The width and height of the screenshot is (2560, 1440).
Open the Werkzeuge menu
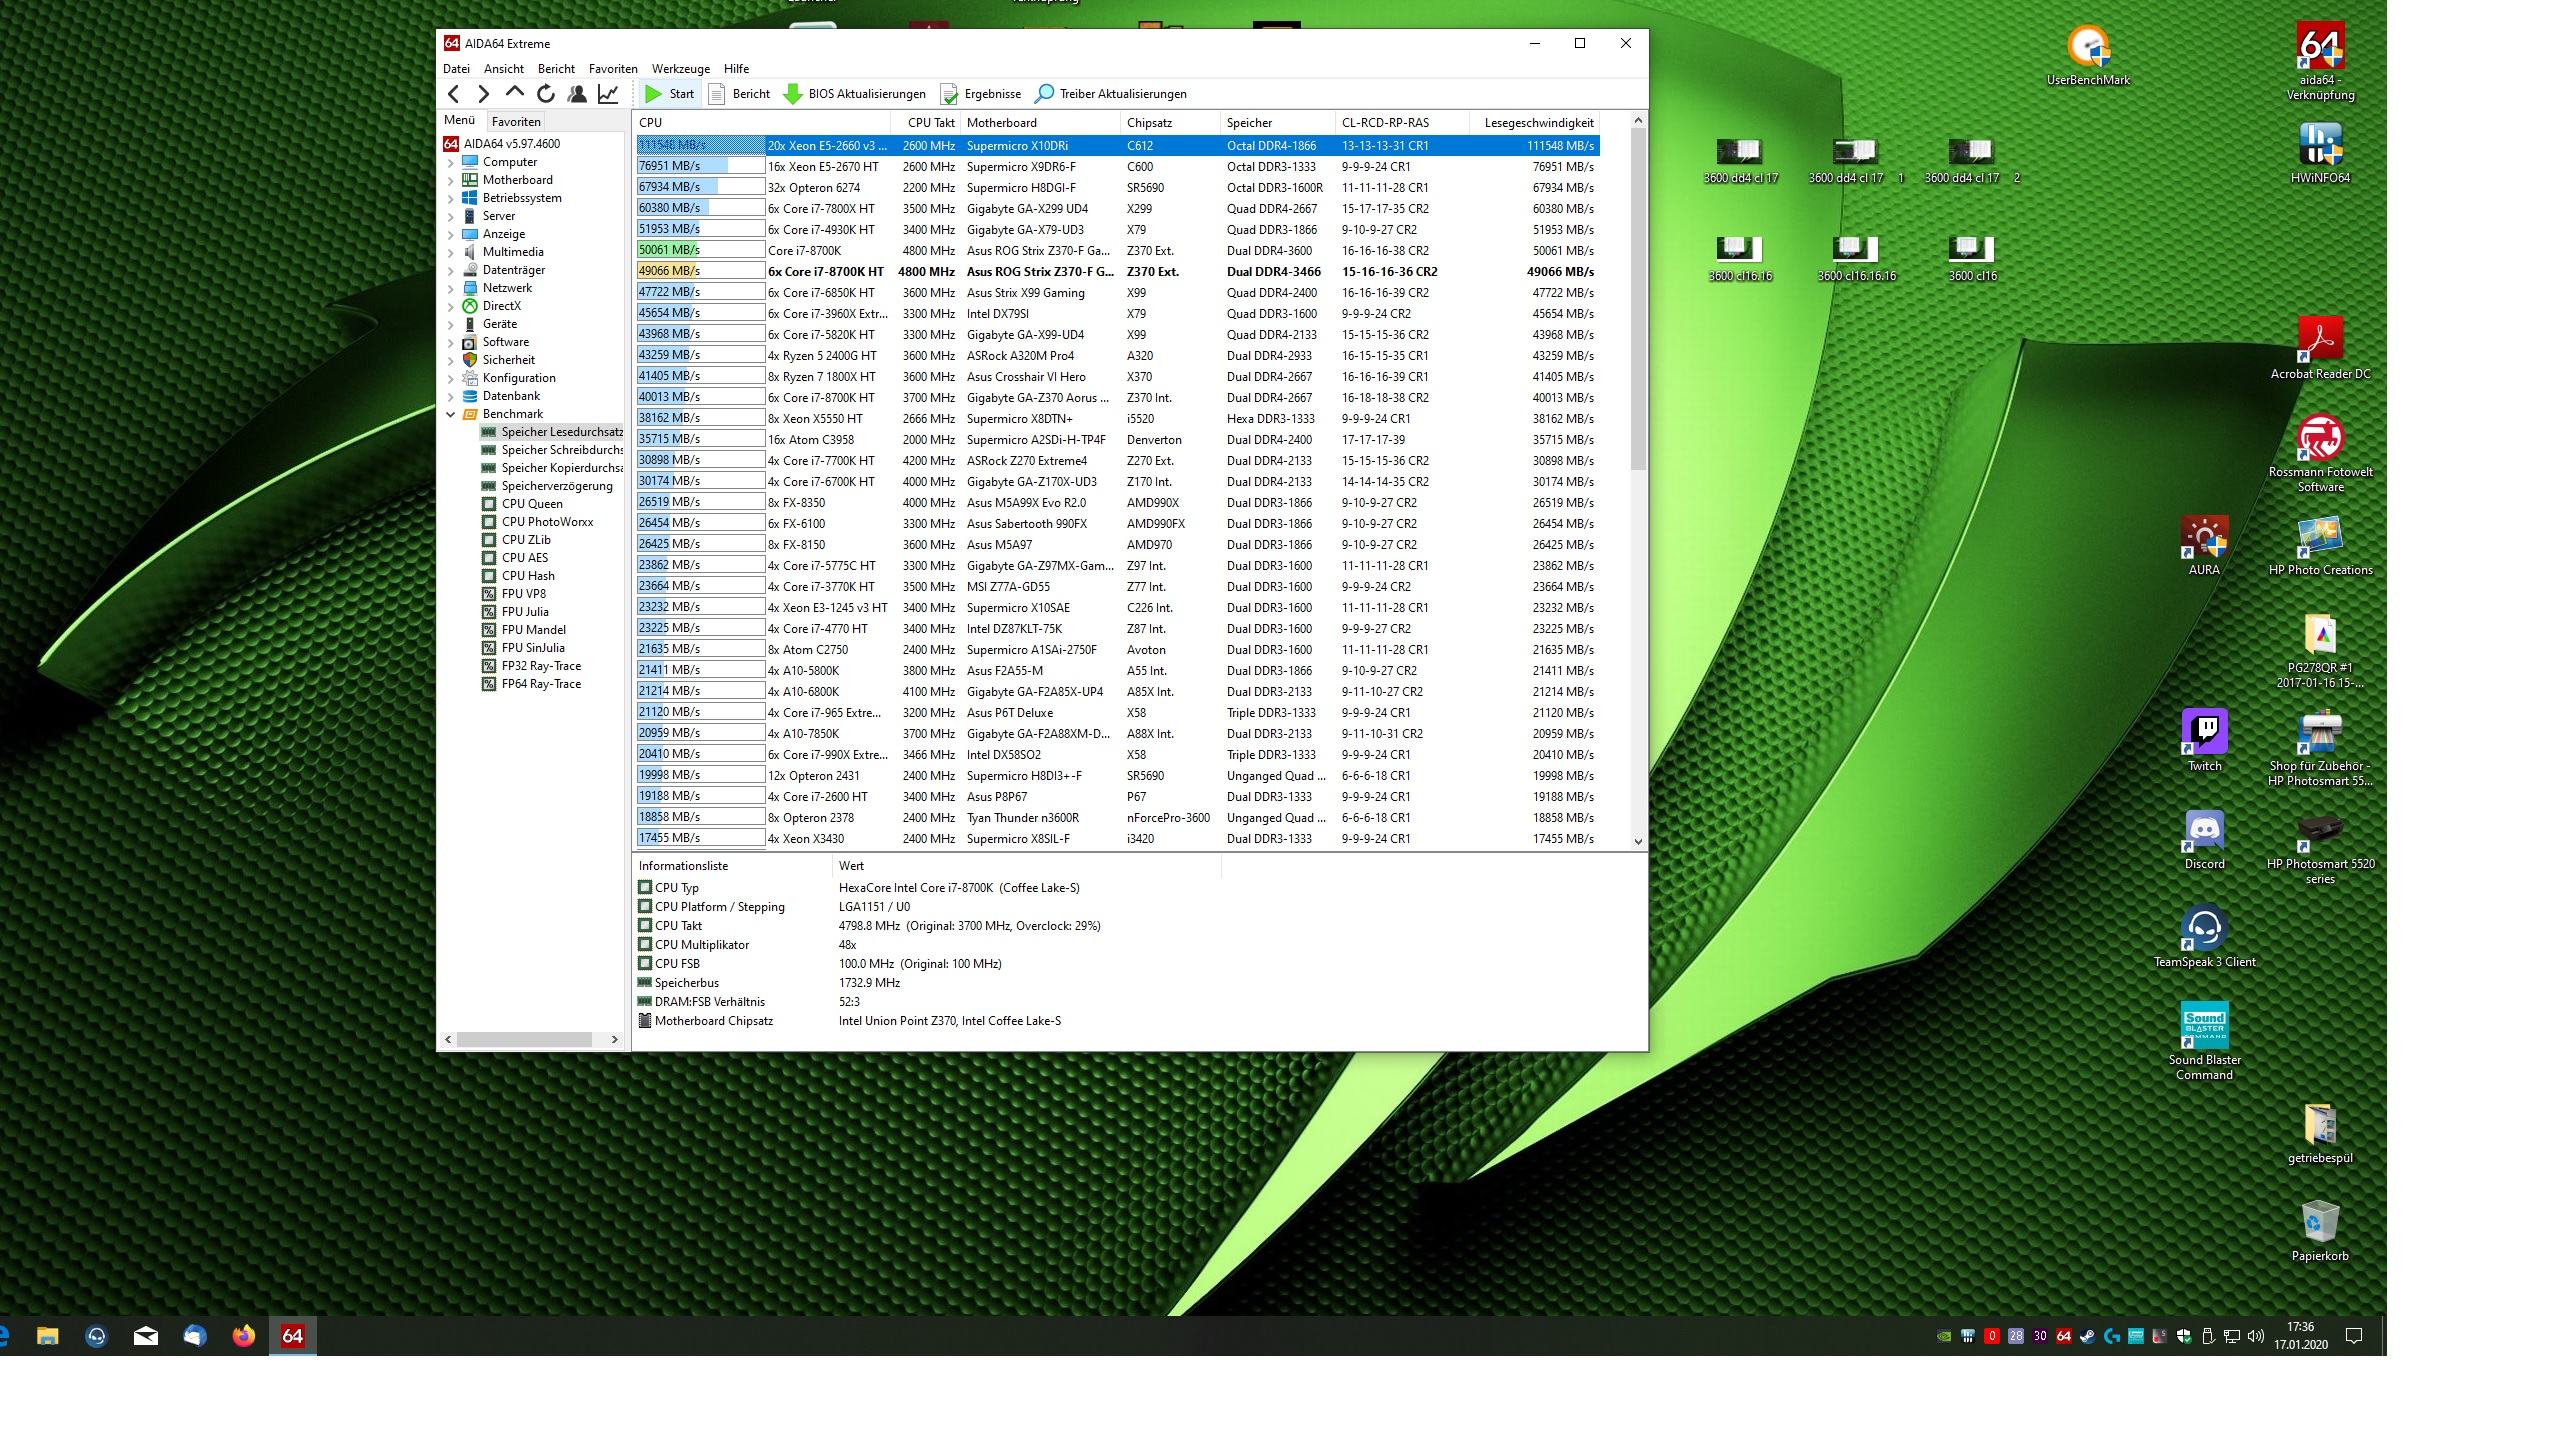tap(681, 69)
